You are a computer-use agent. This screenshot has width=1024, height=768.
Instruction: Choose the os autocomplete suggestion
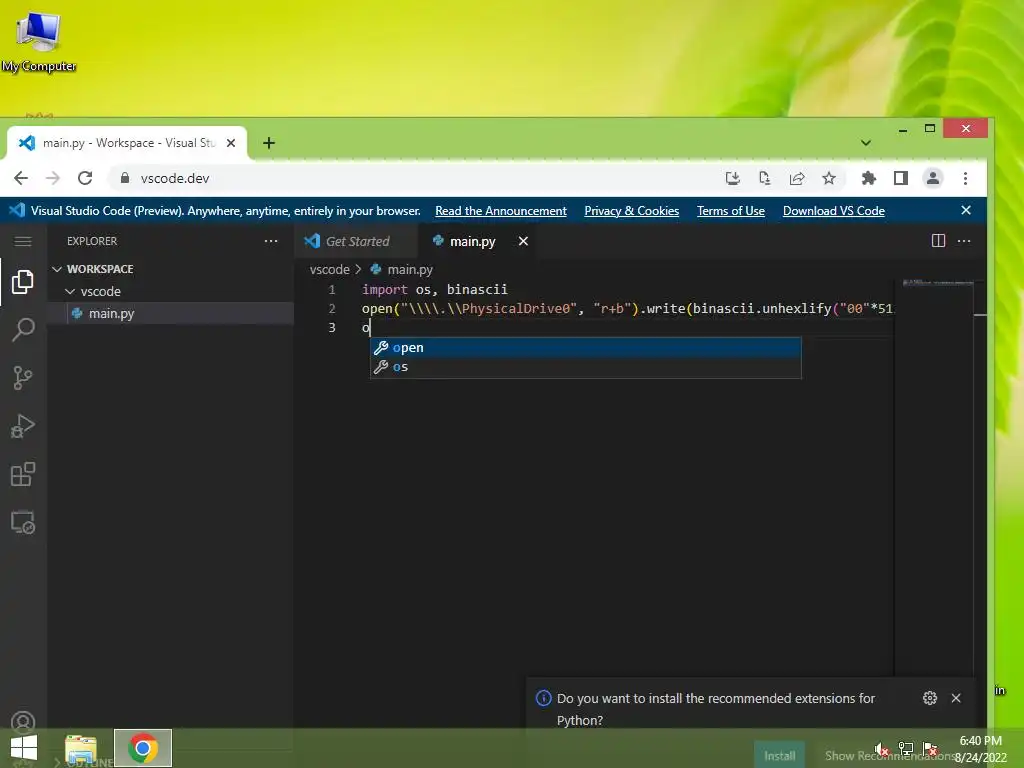tap(586, 366)
